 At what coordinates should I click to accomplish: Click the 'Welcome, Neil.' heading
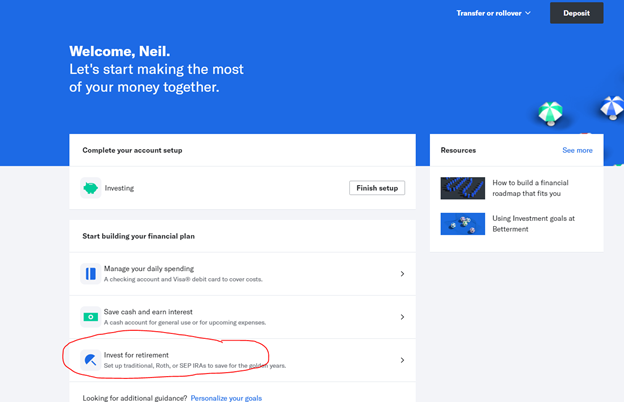point(119,51)
